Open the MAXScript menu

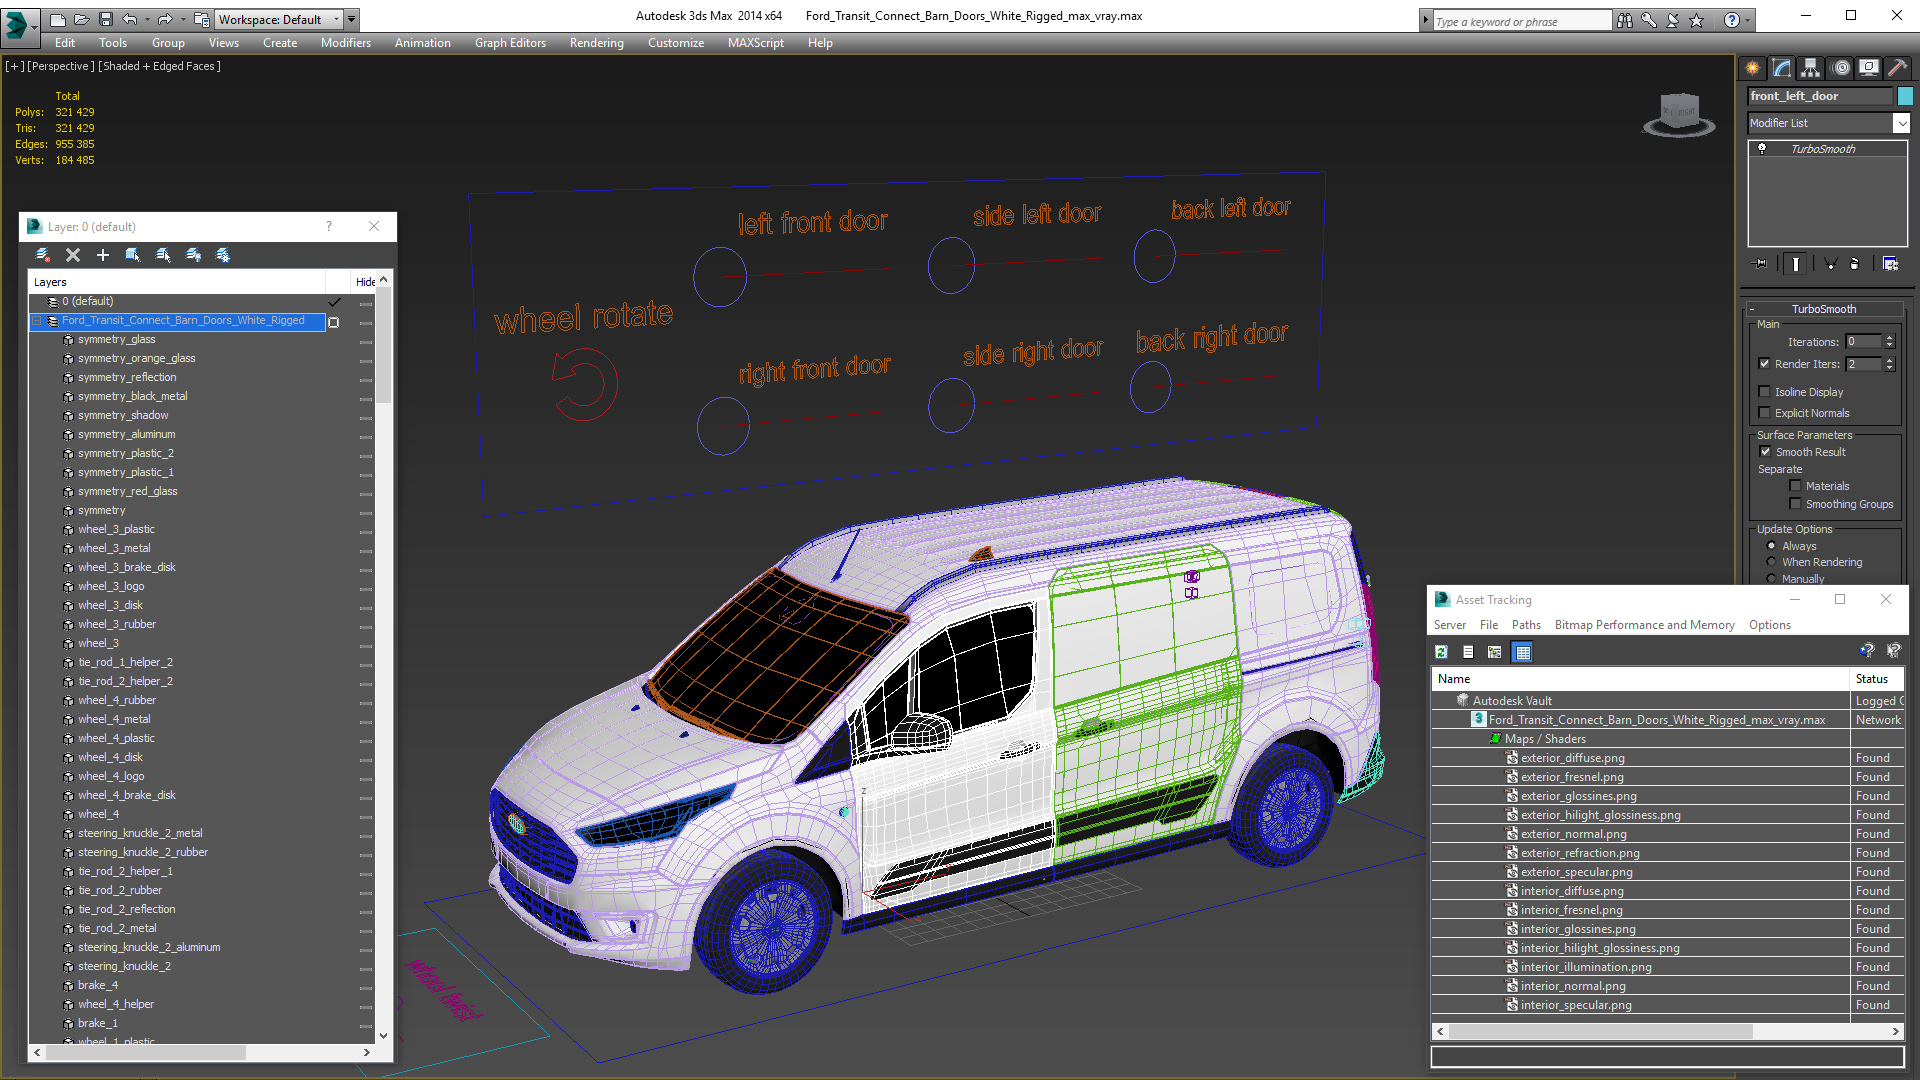click(x=756, y=43)
